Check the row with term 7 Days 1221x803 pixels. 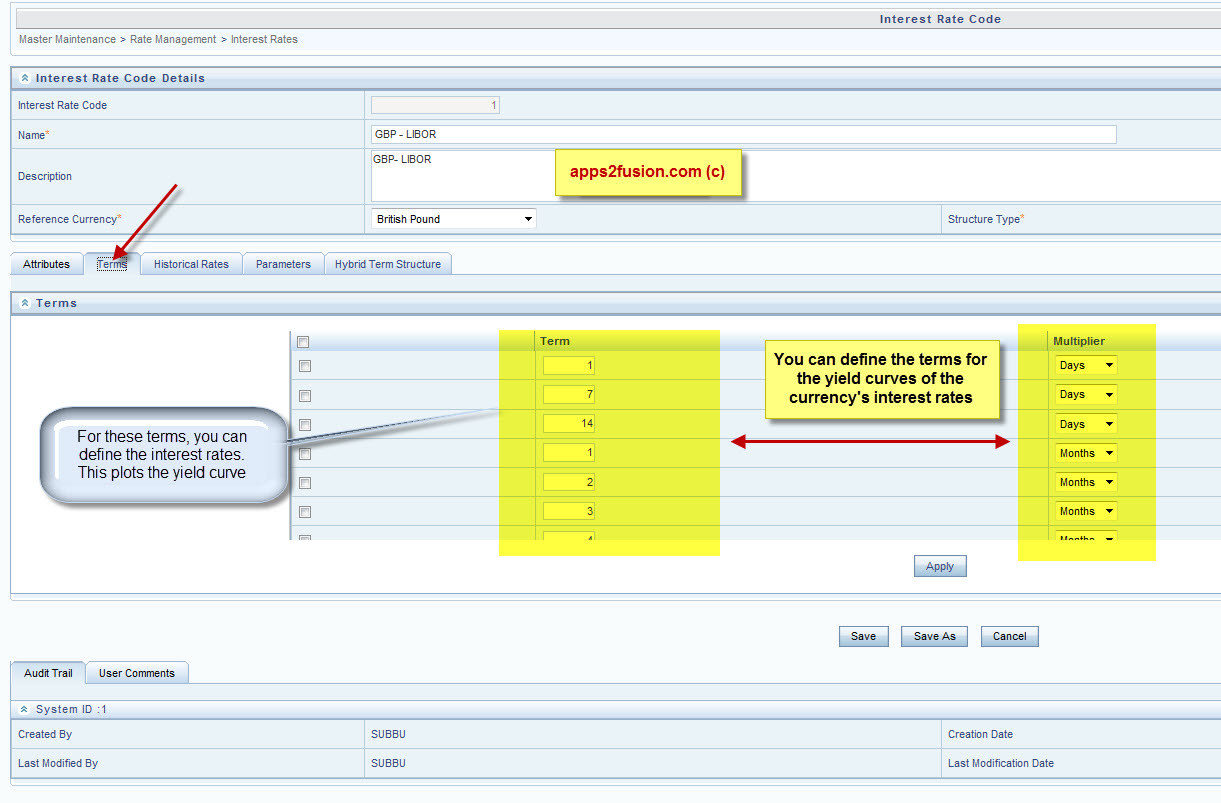[x=305, y=395]
